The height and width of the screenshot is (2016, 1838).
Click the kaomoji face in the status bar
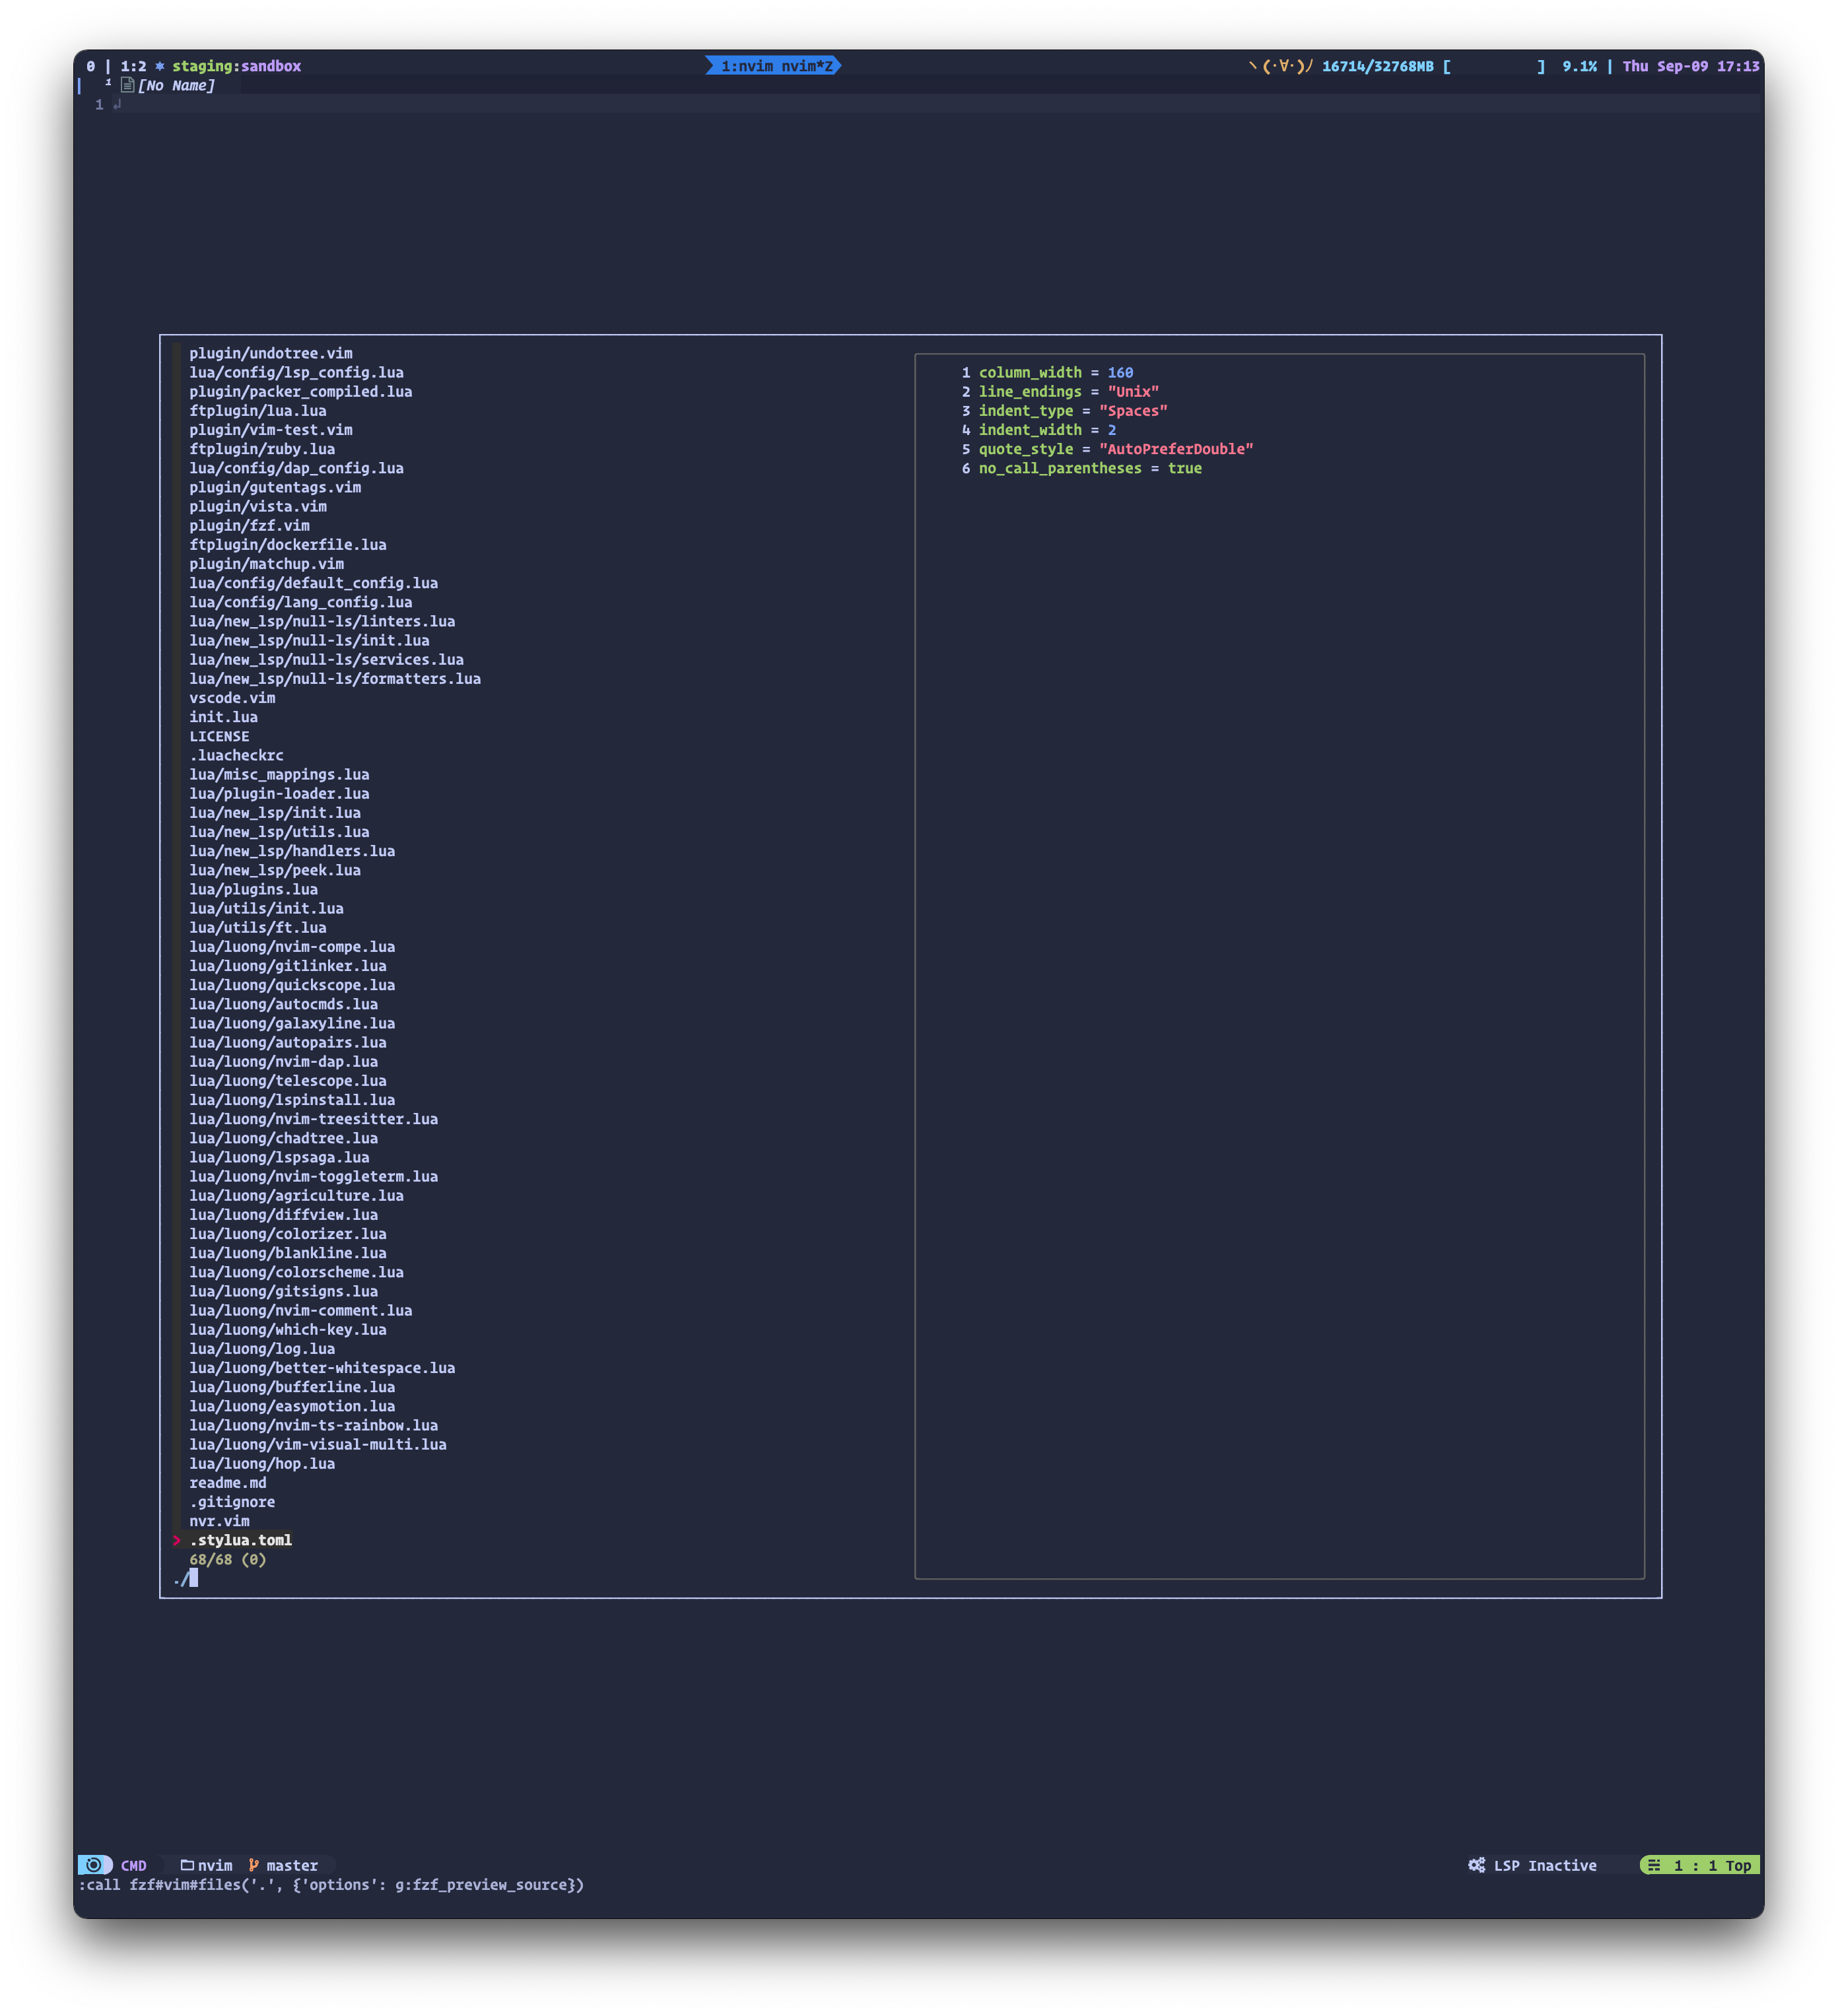coord(1281,67)
